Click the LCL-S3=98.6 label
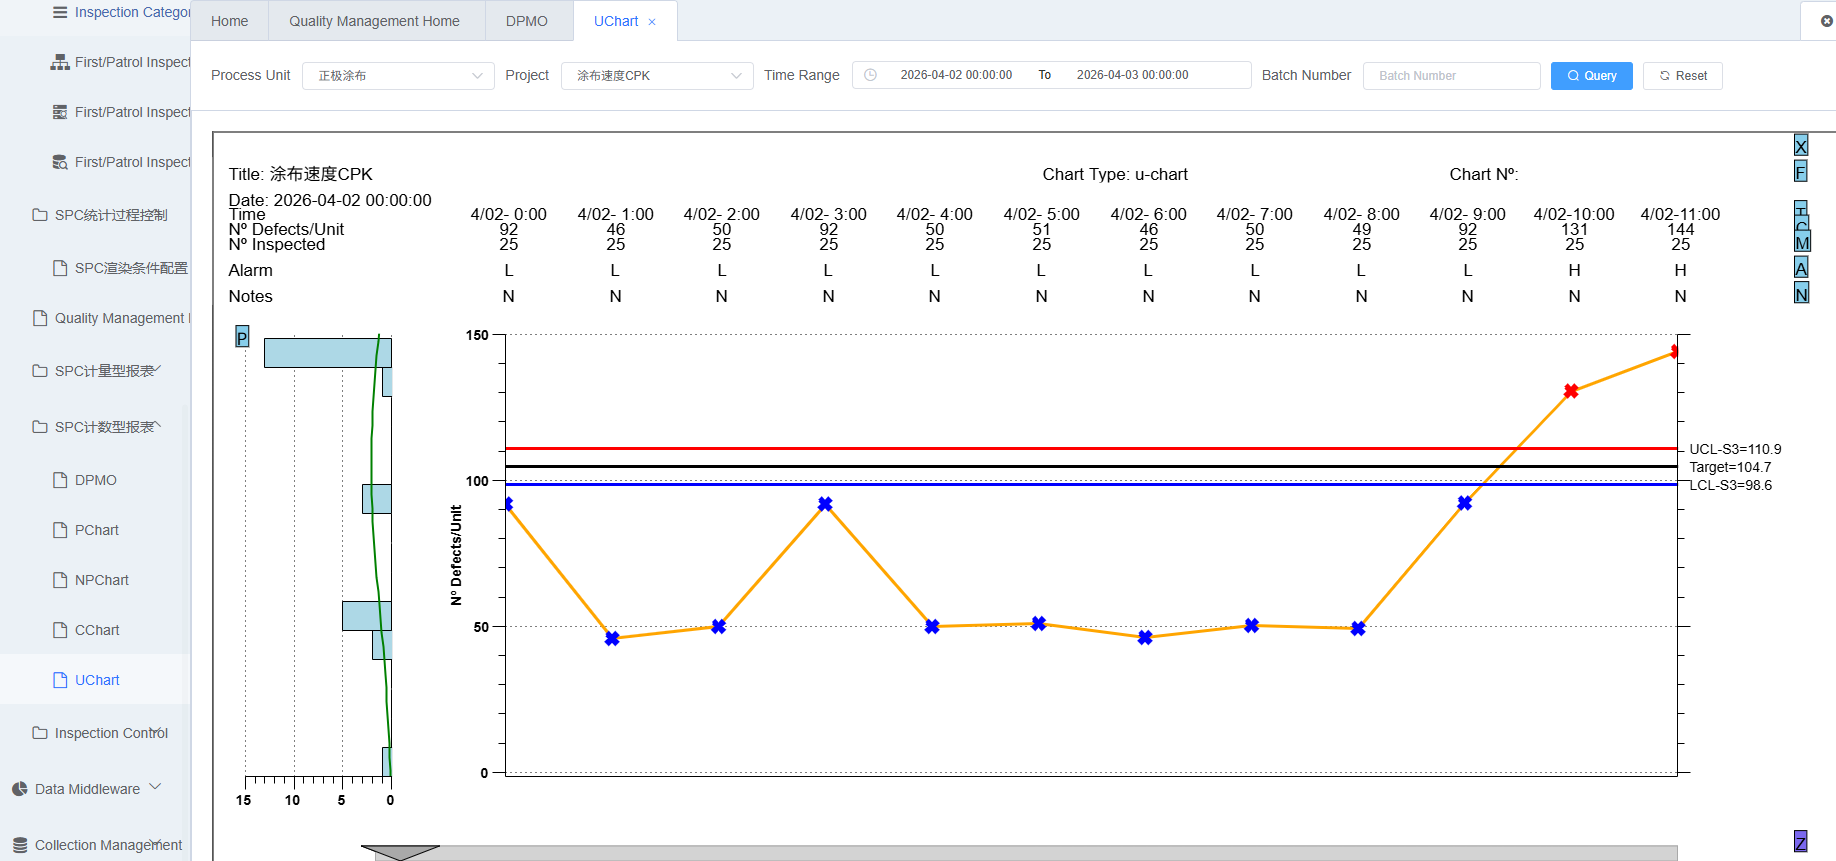Viewport: 1836px width, 861px height. (1731, 485)
